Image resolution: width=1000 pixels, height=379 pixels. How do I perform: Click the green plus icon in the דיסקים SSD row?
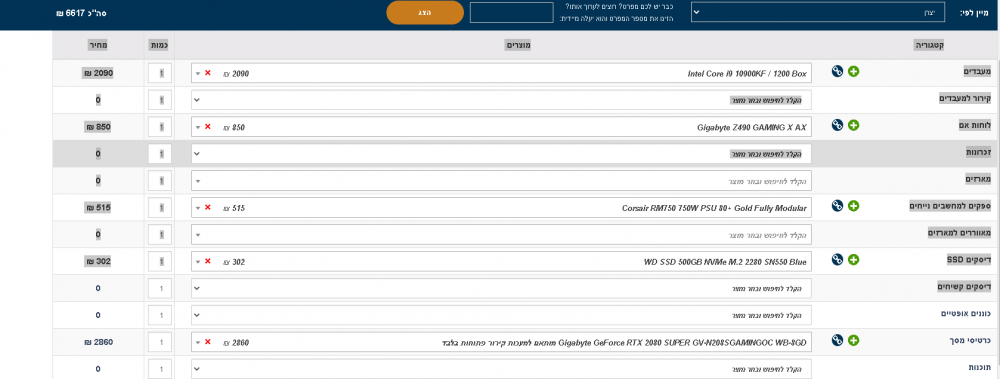(x=853, y=259)
